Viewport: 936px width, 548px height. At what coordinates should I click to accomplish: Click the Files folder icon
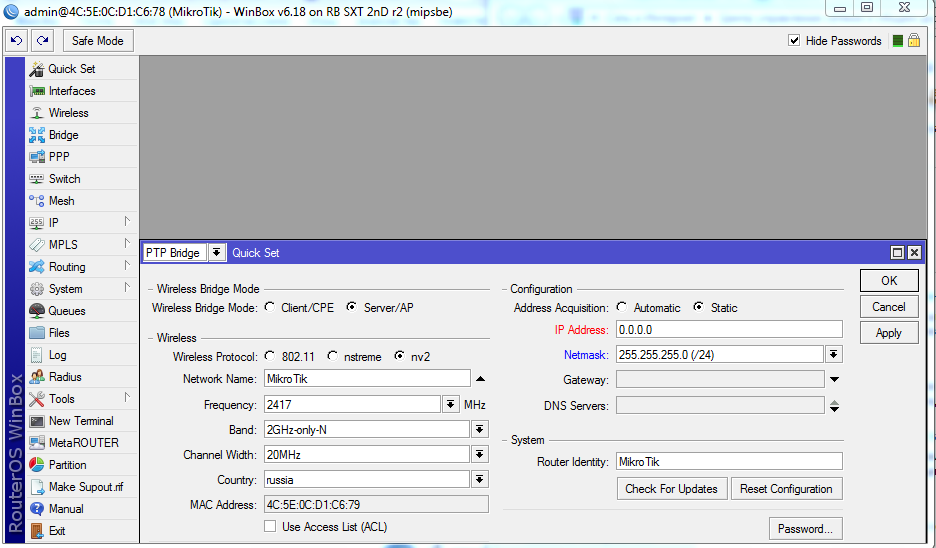coord(37,333)
